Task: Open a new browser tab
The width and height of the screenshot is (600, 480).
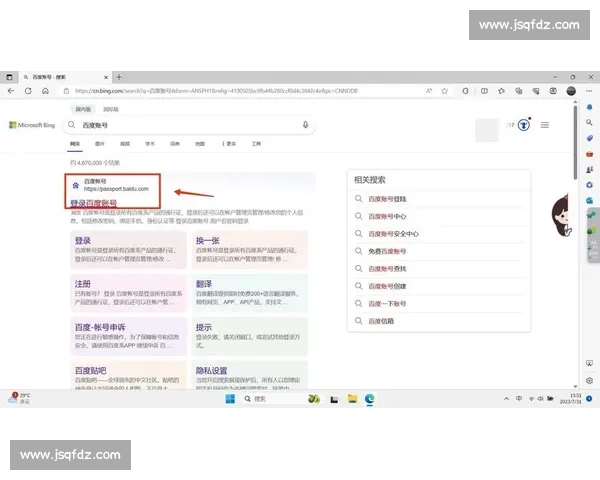Action: [x=119, y=77]
